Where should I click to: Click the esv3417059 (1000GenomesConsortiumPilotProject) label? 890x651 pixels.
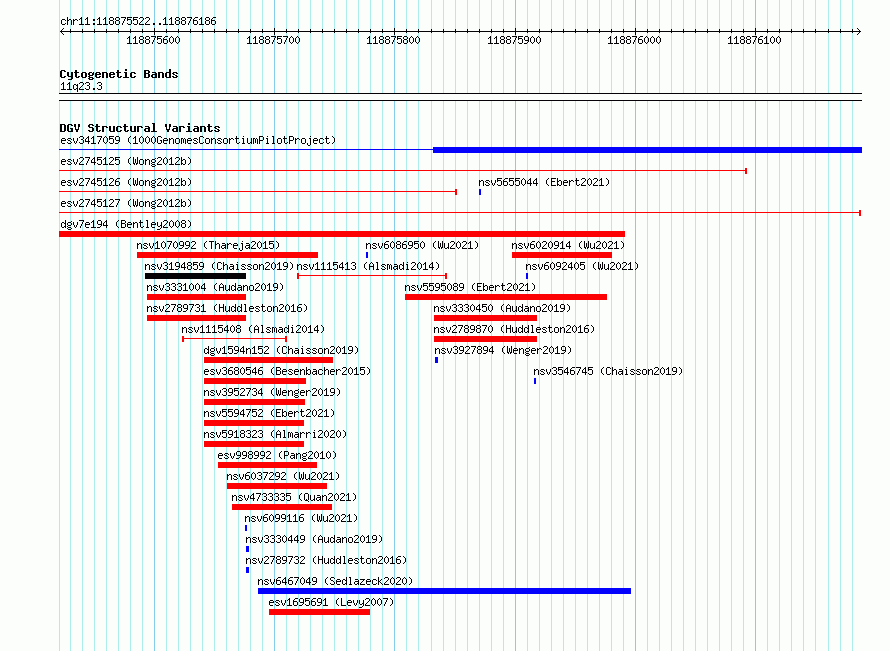coord(198,140)
